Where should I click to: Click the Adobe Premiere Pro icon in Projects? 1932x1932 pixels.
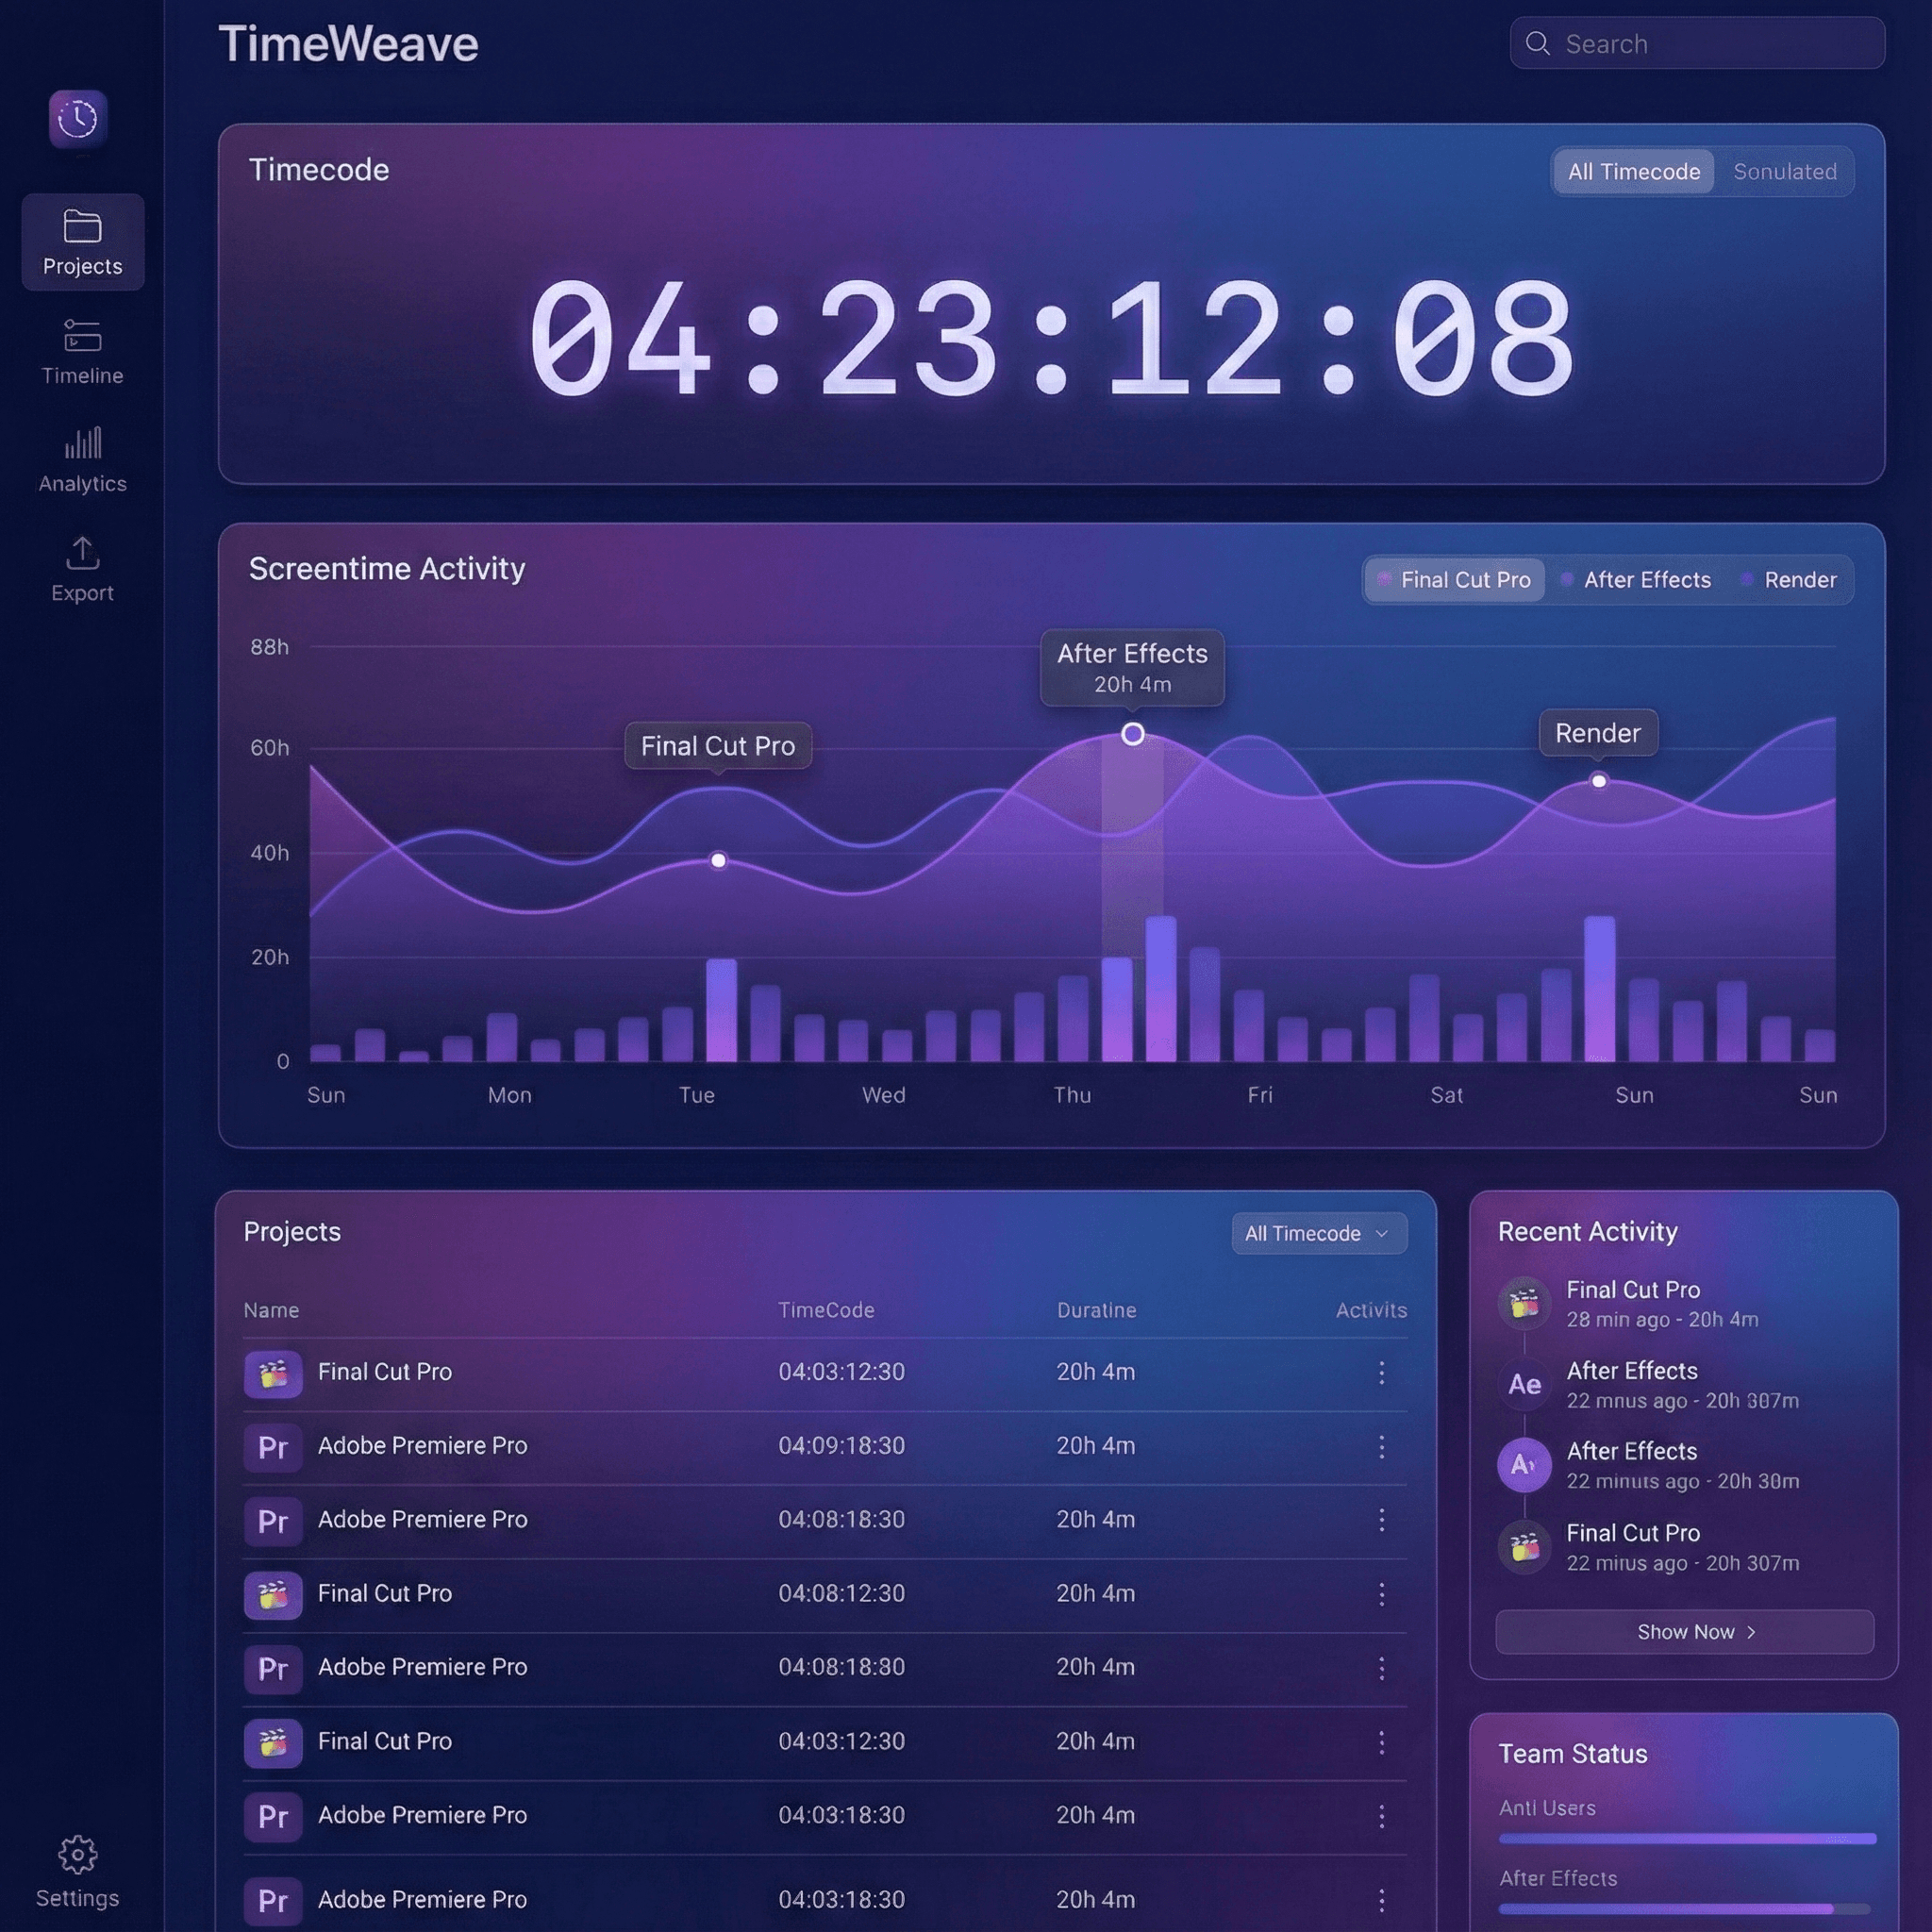[273, 1447]
